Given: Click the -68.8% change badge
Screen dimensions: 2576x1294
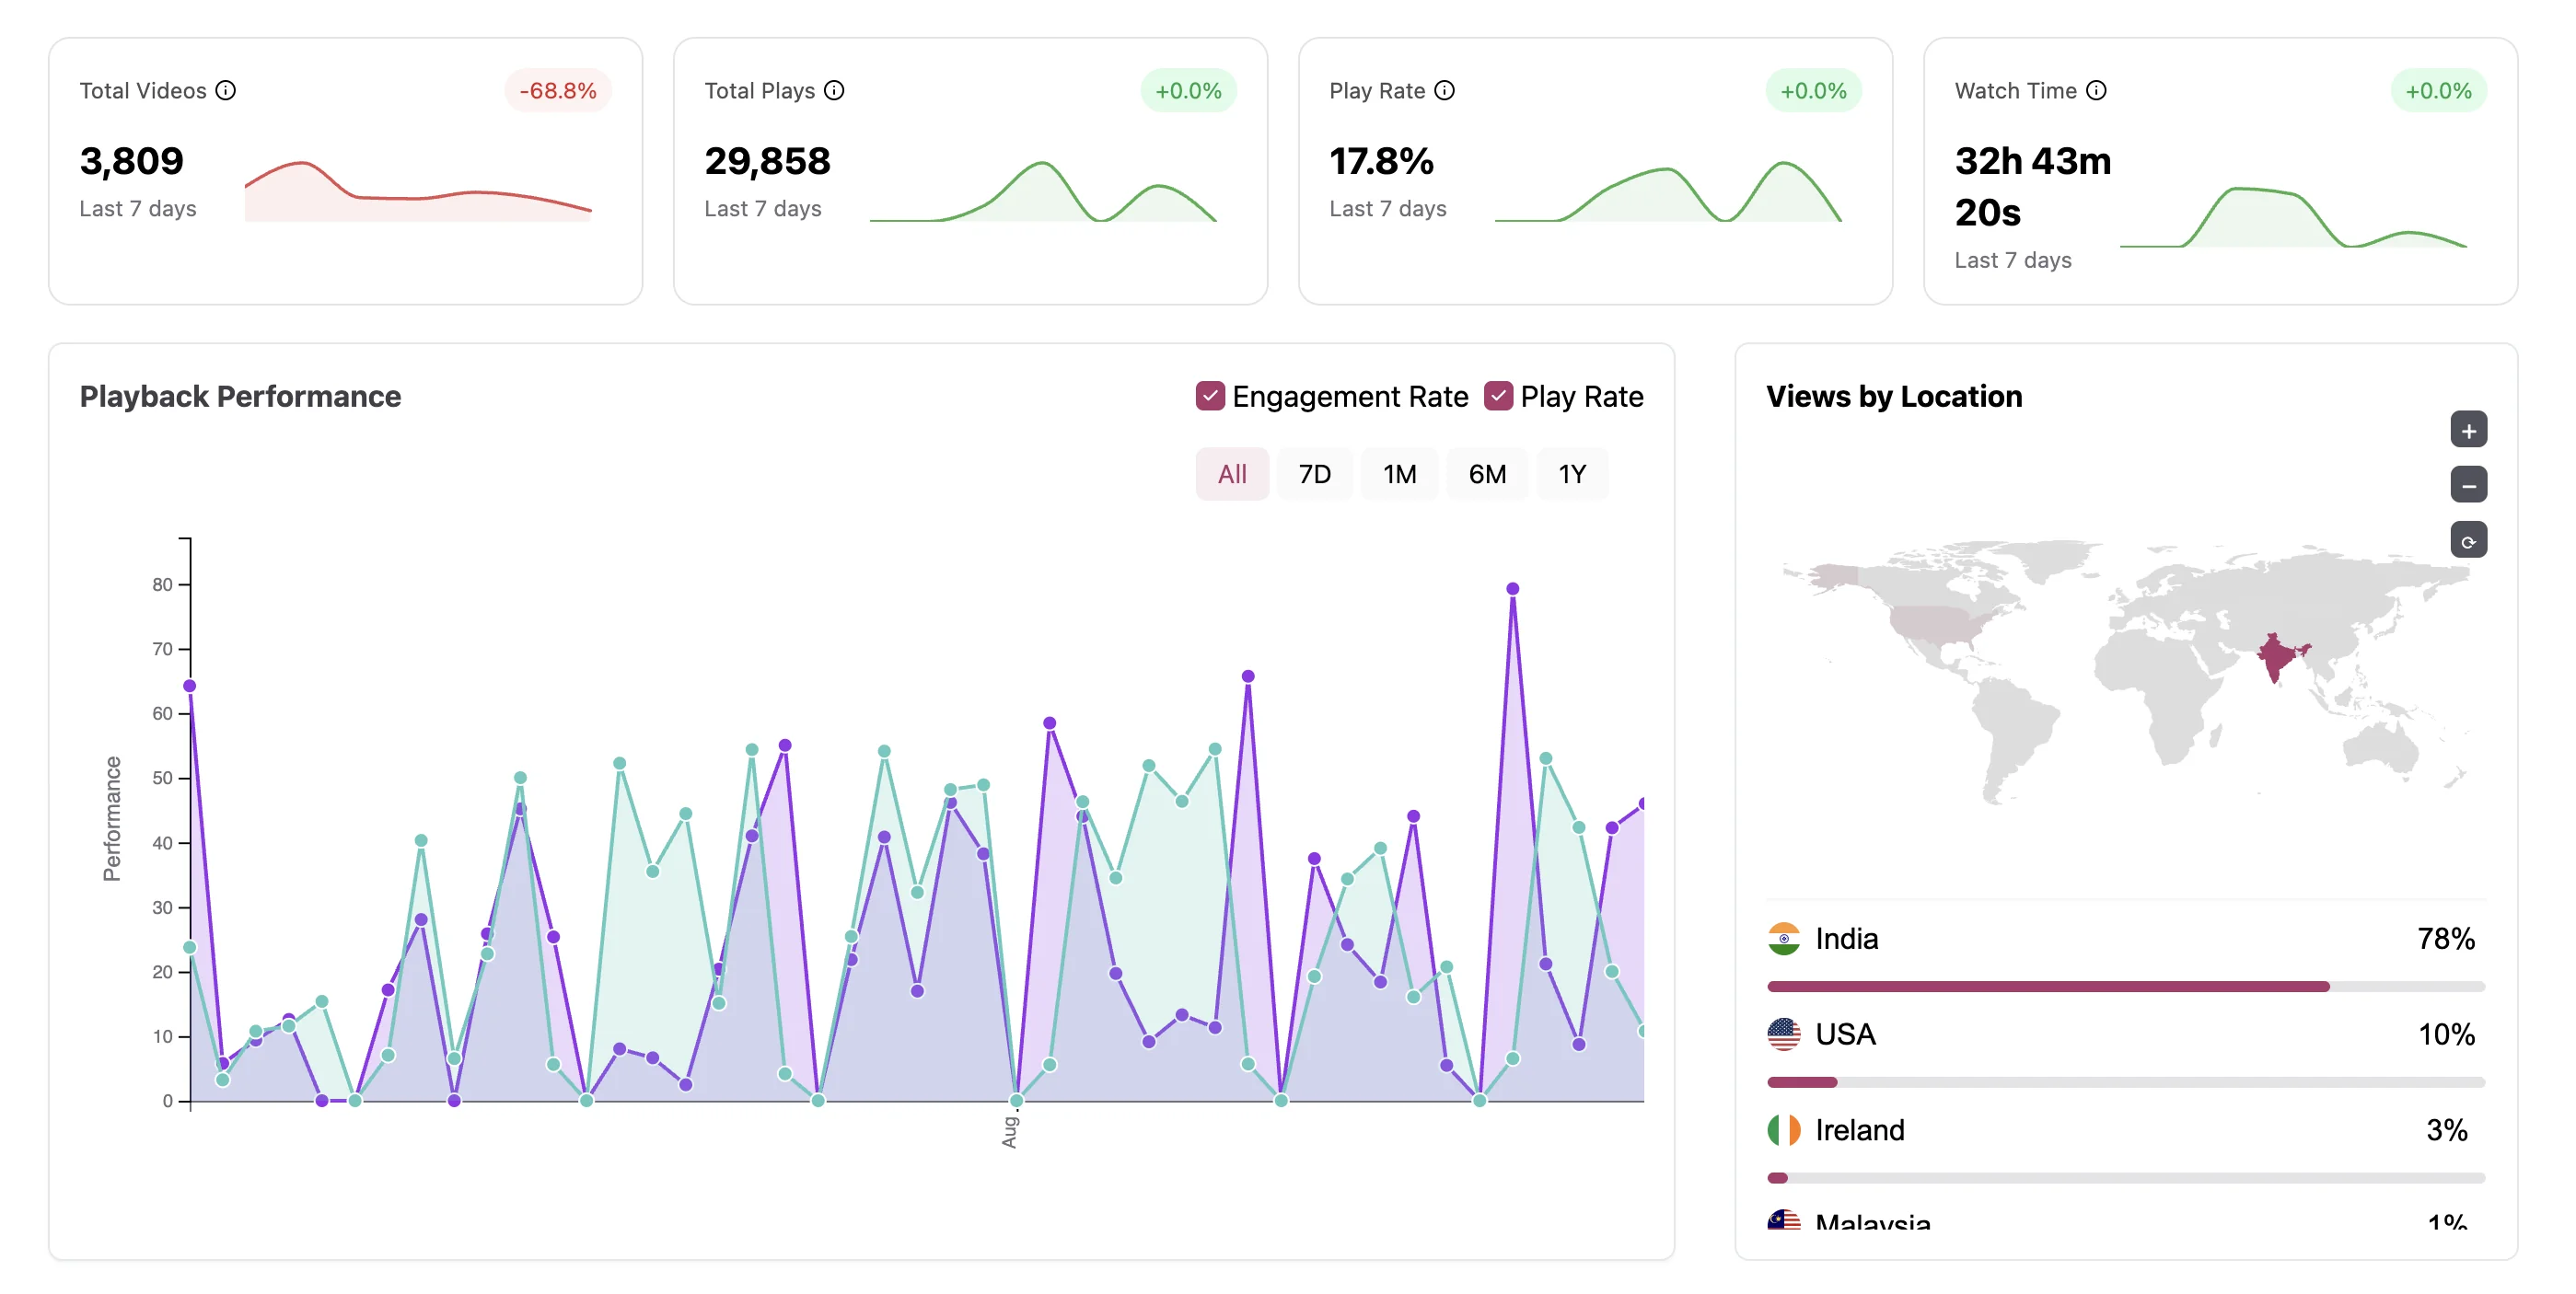Looking at the screenshot, I should tap(557, 91).
